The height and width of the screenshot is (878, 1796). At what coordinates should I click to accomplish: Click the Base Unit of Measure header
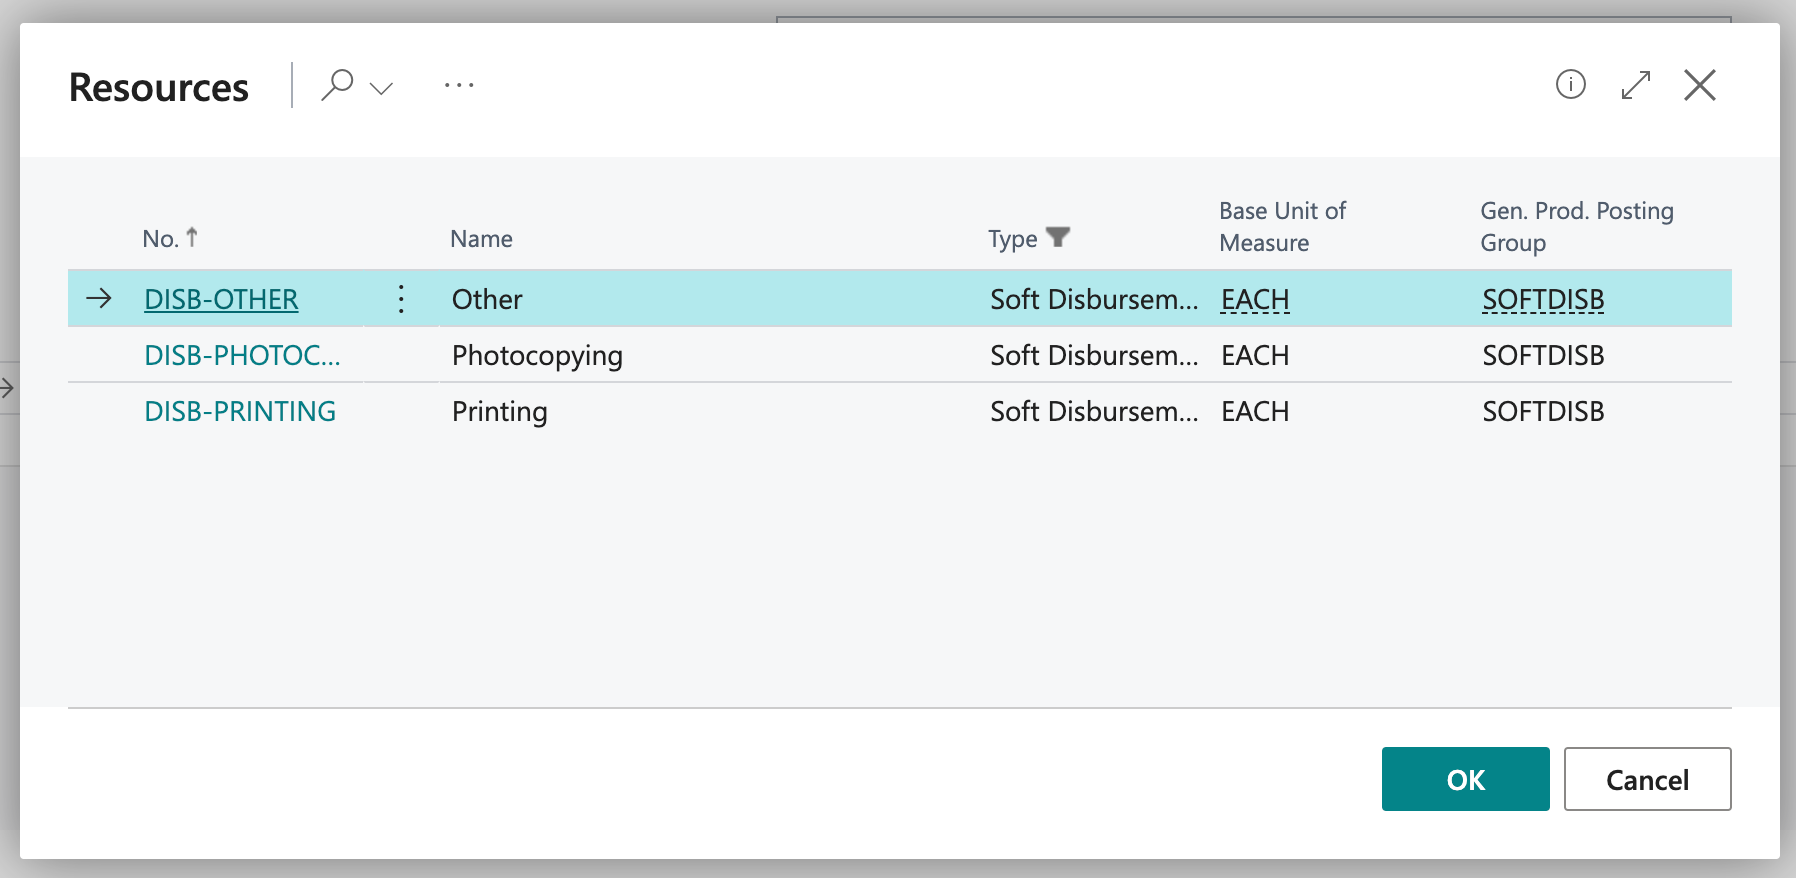point(1282,227)
